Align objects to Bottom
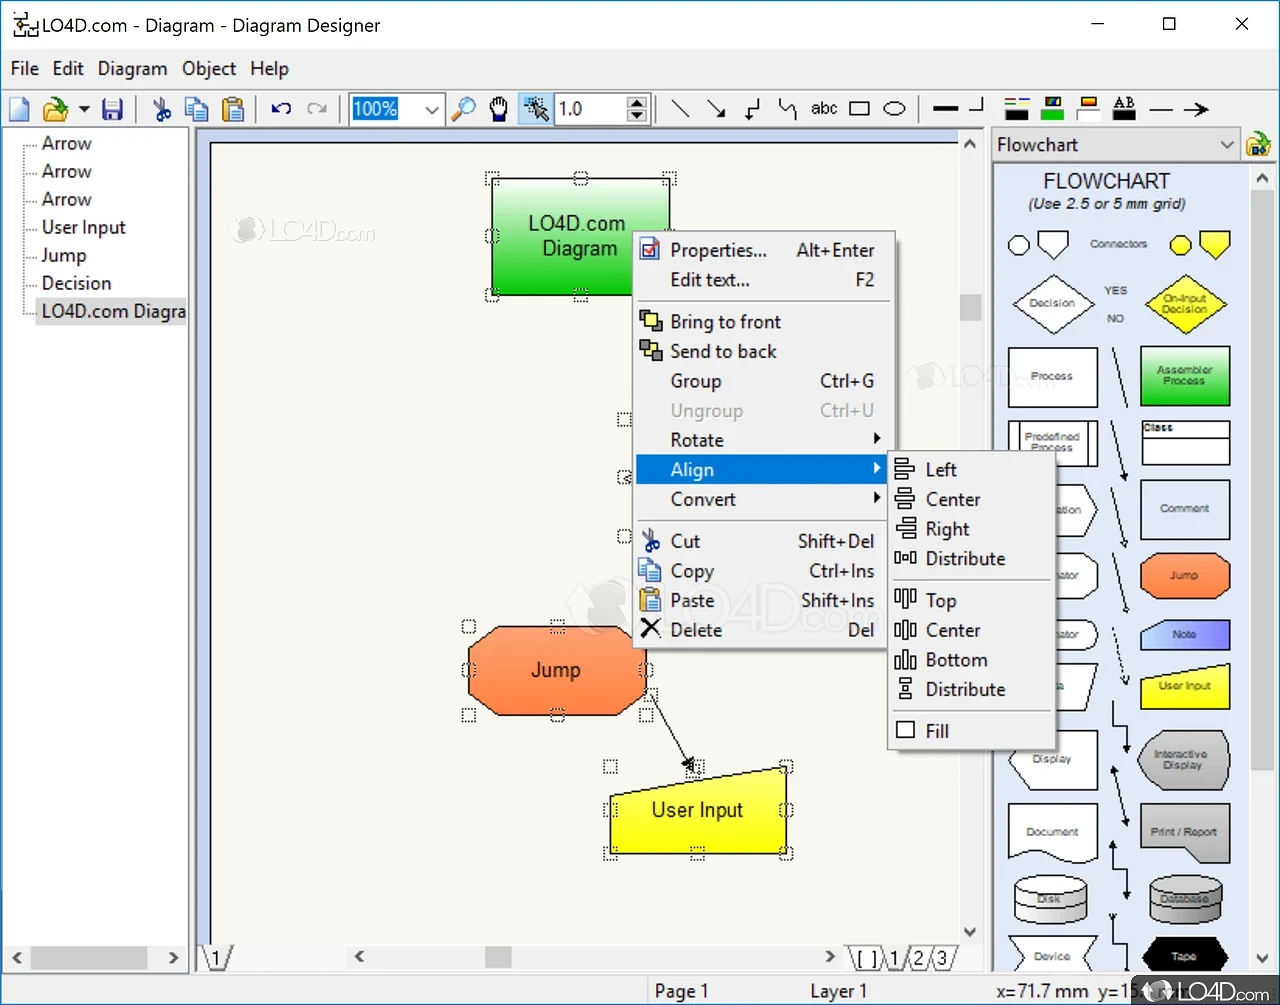The height and width of the screenshot is (1005, 1280). 972,660
